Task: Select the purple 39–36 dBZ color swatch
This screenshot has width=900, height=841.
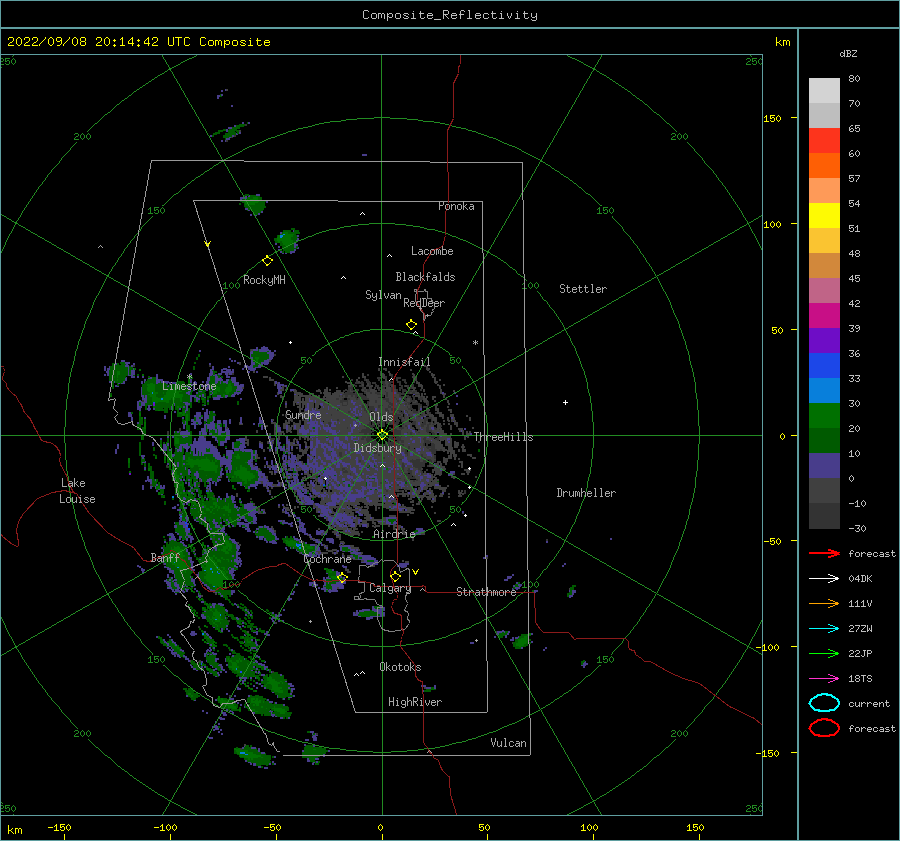Action: coord(824,340)
